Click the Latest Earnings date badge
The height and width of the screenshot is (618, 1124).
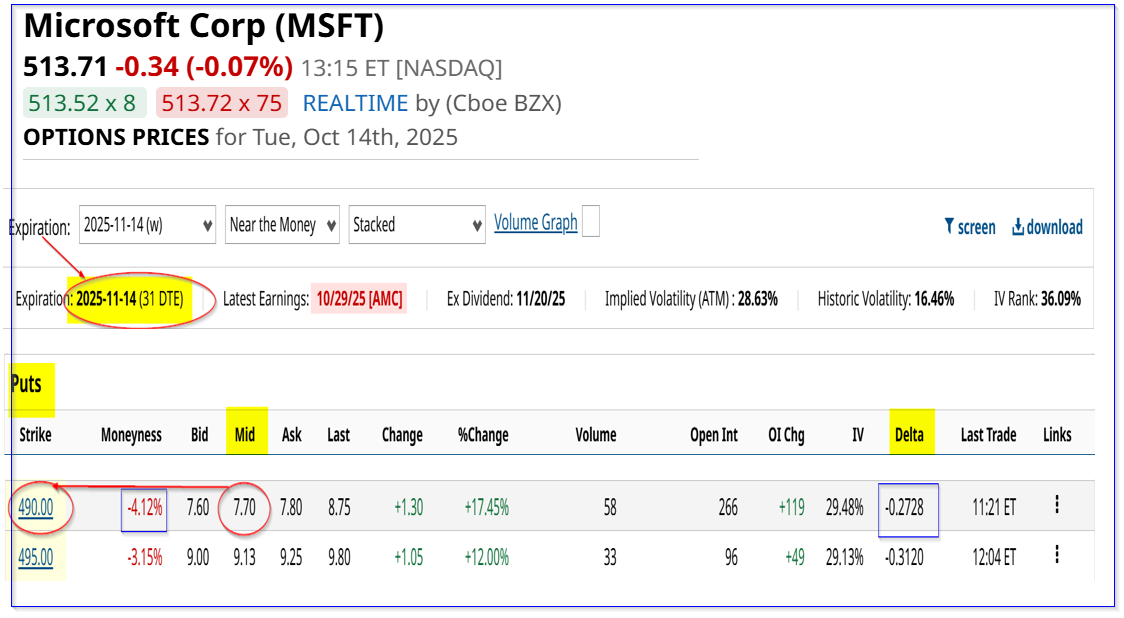point(360,299)
